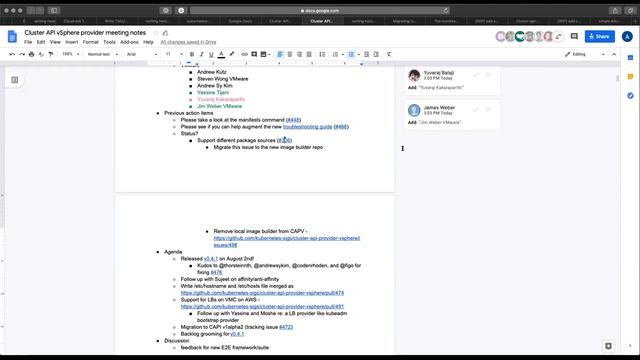Redo the last edit
Image resolution: width=640 pixels, height=360 pixels.
pos(22,54)
